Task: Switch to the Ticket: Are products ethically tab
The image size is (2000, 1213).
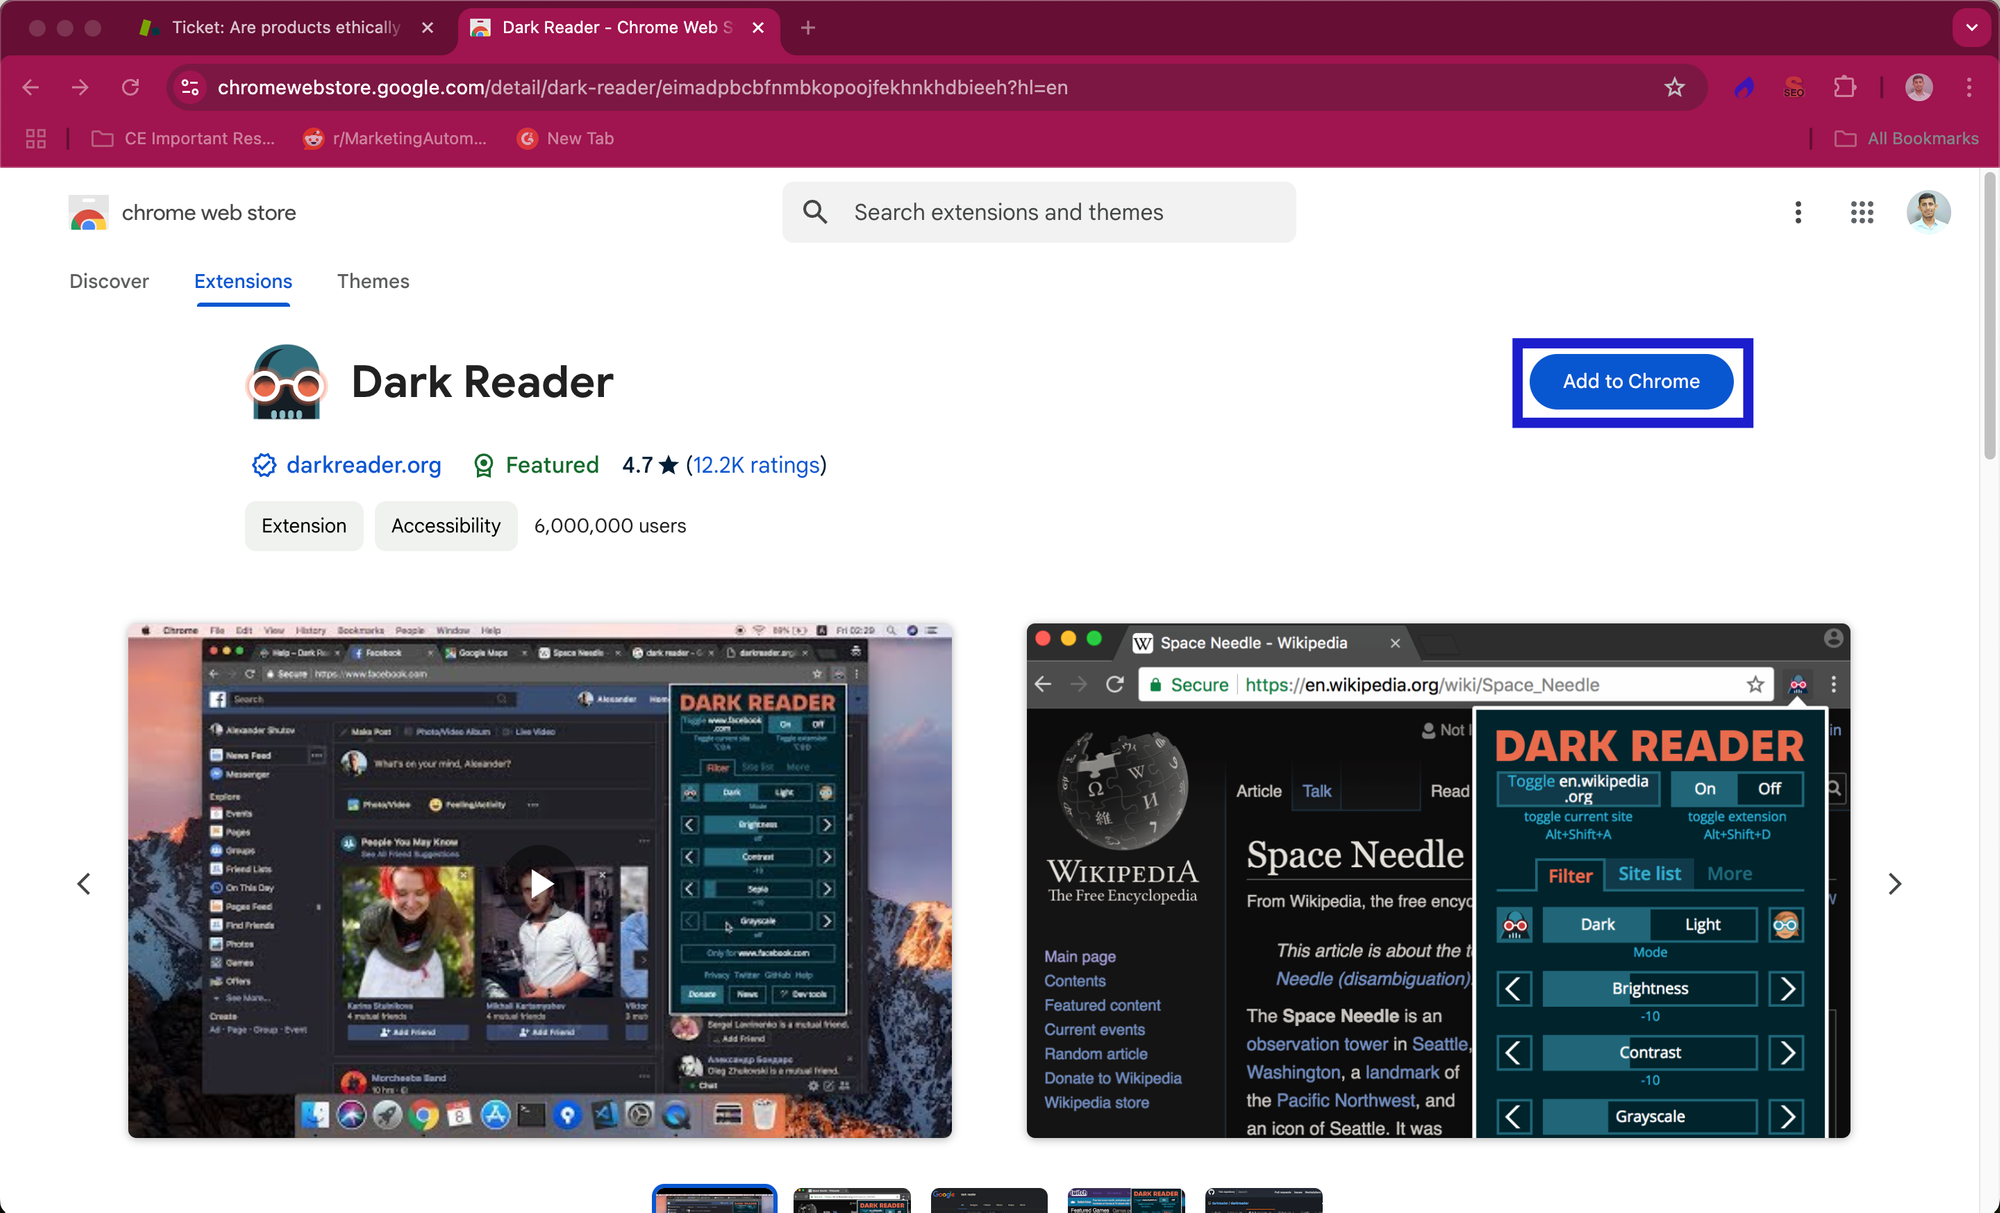Action: coord(285,27)
